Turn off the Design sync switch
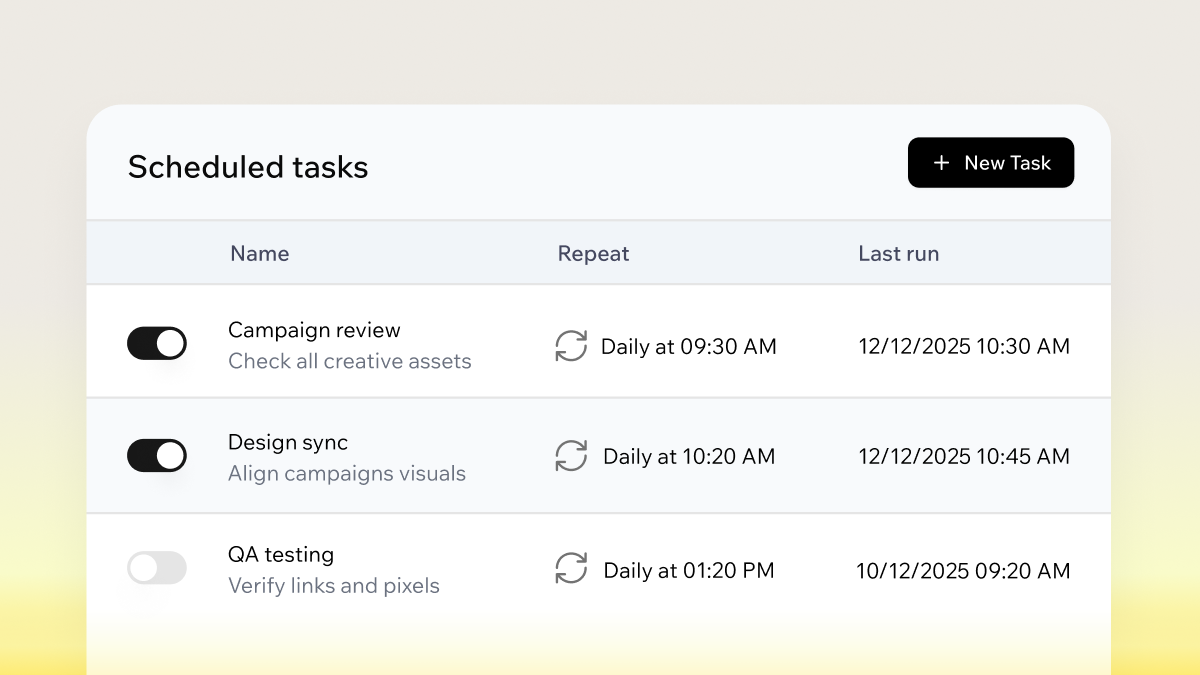This screenshot has width=1200, height=675. tap(157, 455)
